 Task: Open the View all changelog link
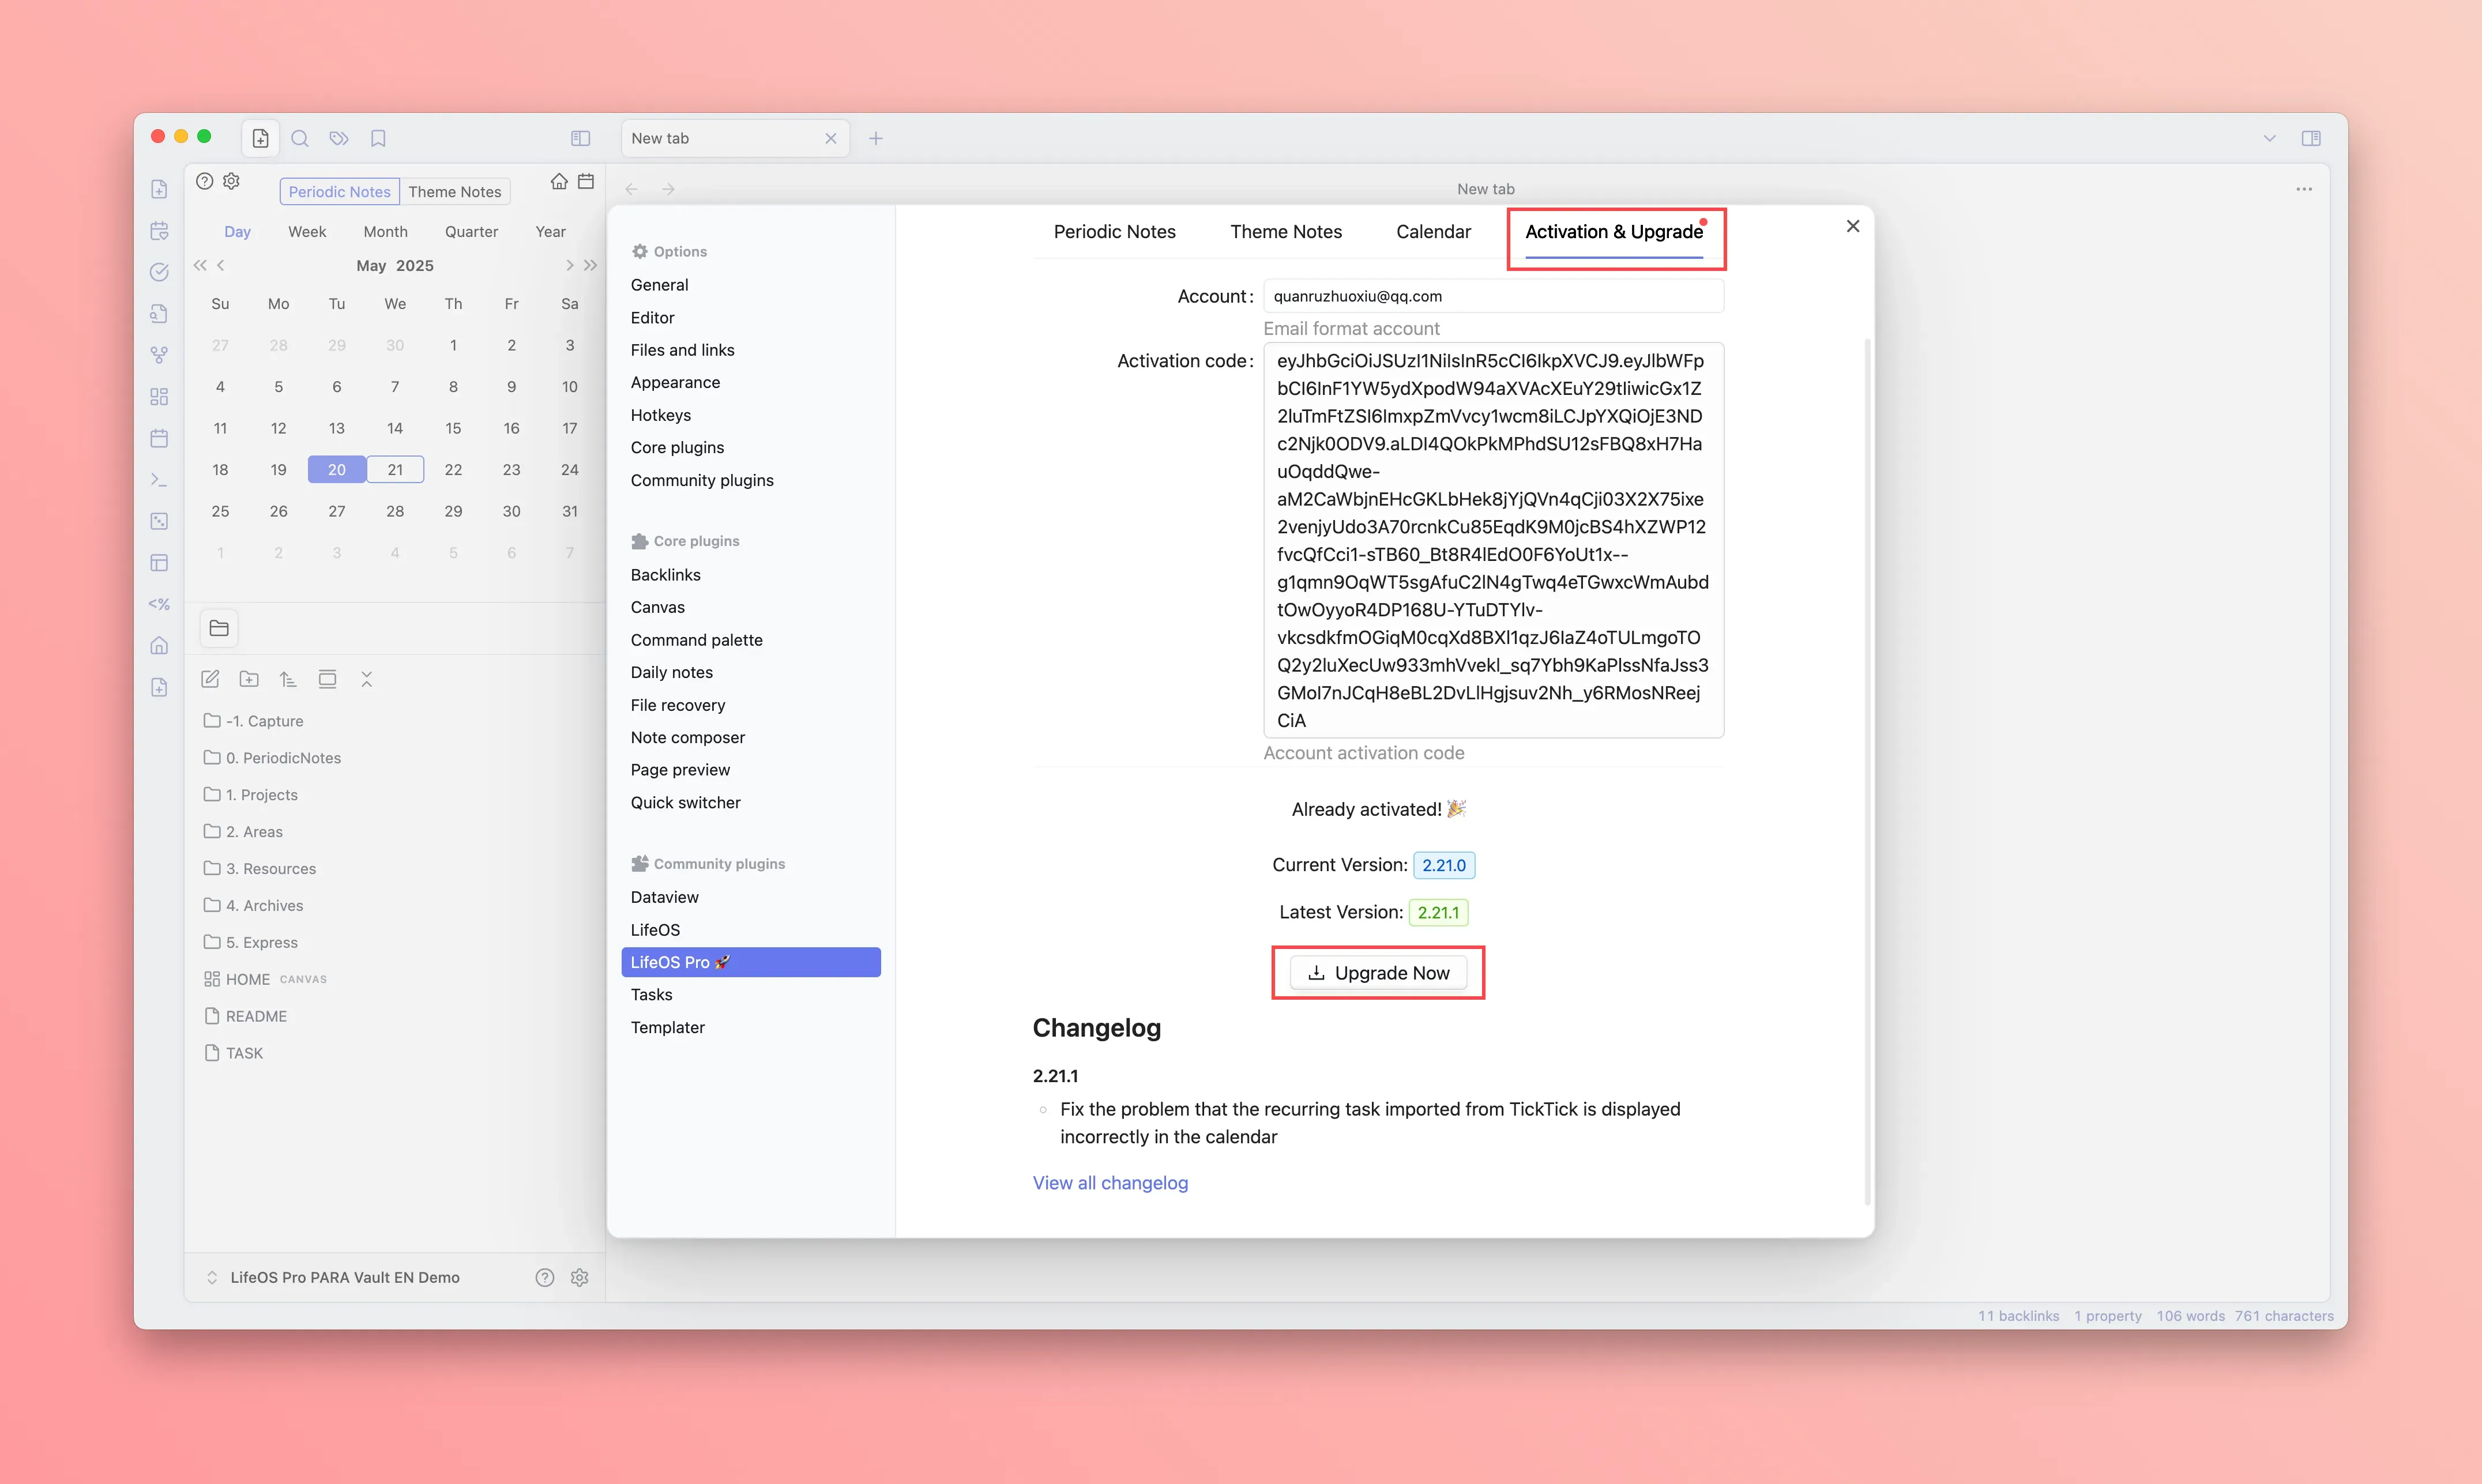1110,1182
